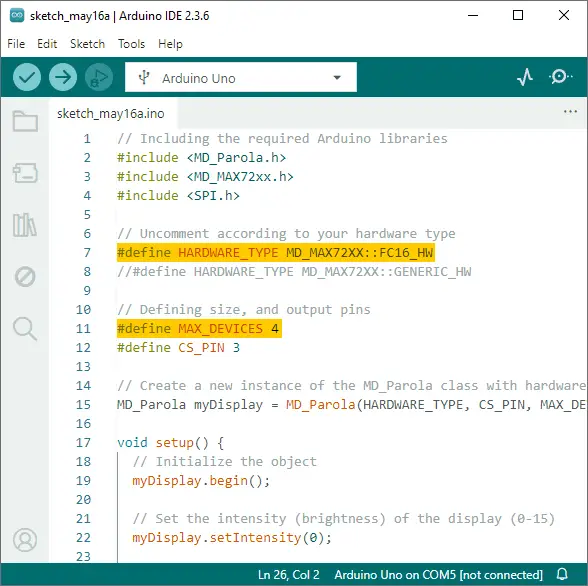
Task: Open the Serial Plotter
Action: pos(525,77)
